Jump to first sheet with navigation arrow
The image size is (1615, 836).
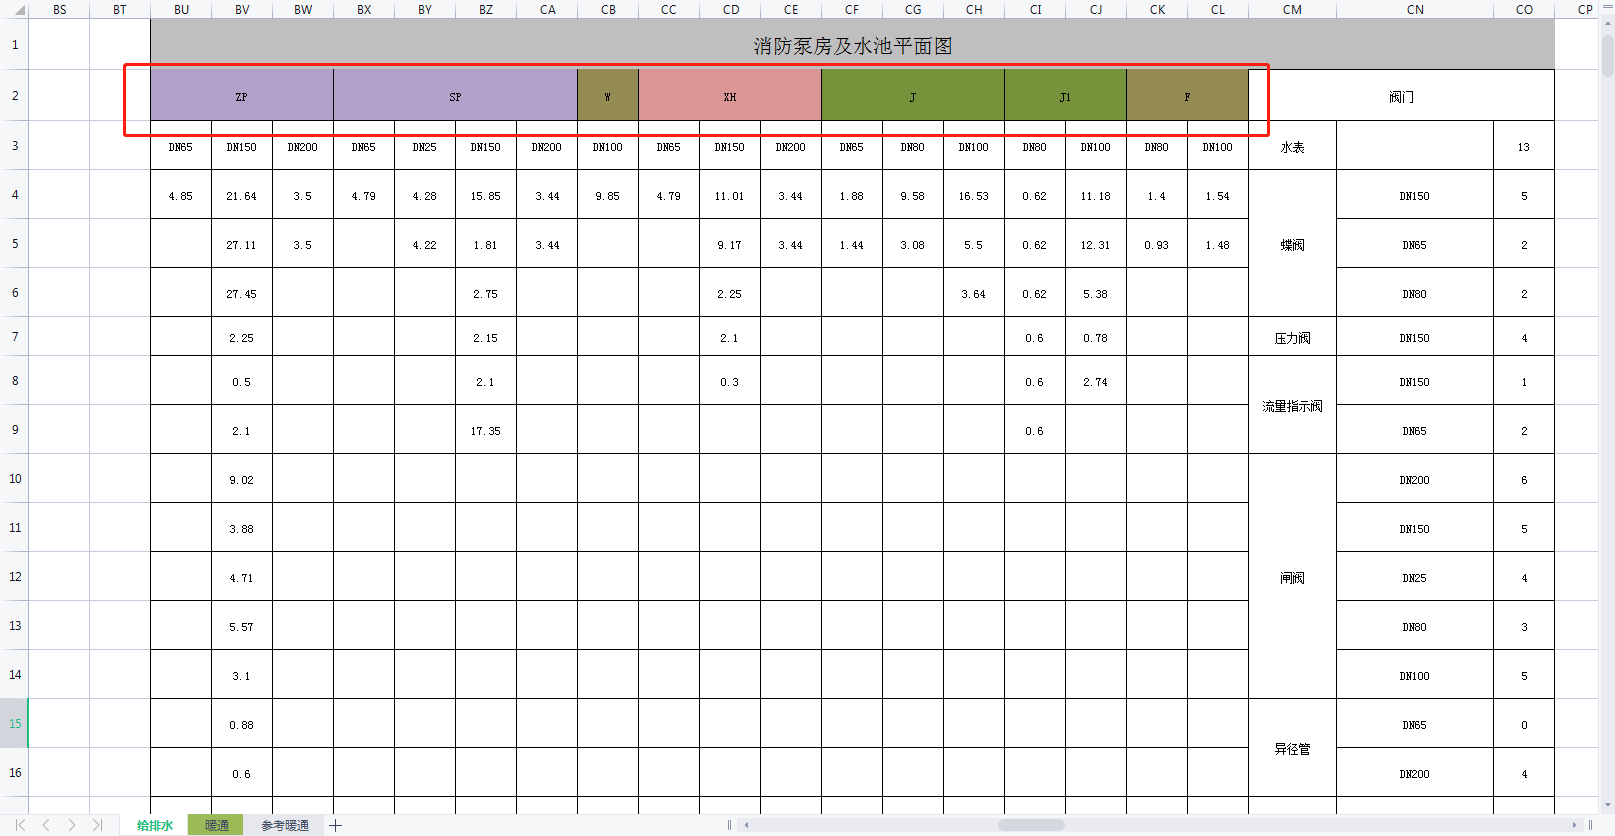(x=20, y=825)
